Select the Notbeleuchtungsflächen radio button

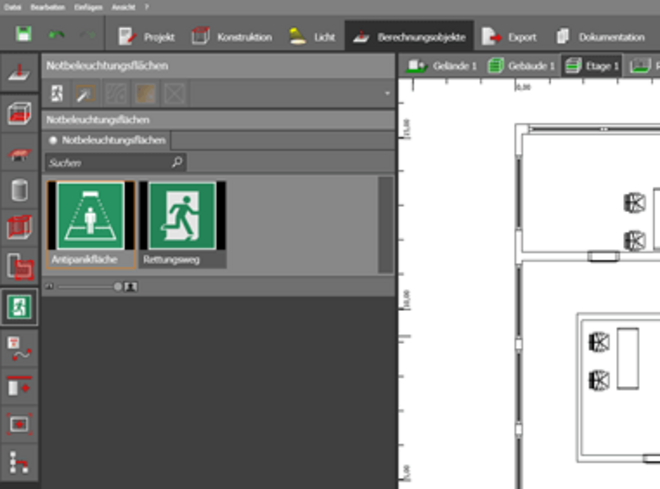pyautogui.click(x=53, y=140)
